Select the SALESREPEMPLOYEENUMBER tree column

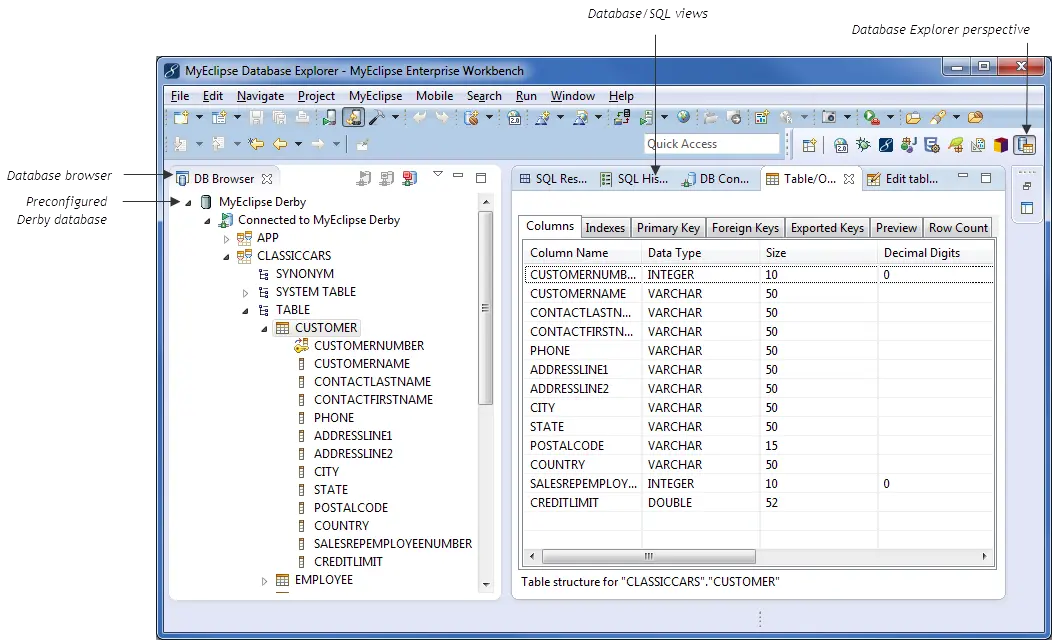point(393,544)
